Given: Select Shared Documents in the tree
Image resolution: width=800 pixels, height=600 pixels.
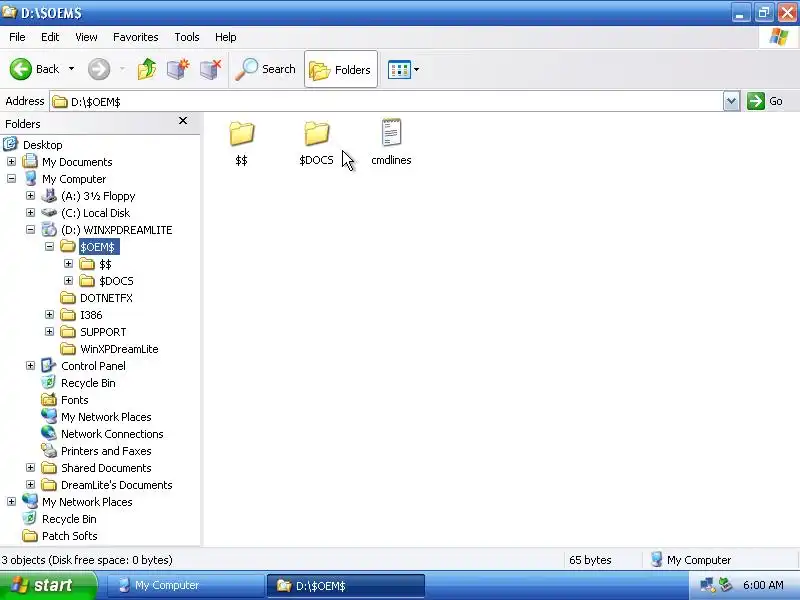Looking at the screenshot, I should tap(106, 468).
